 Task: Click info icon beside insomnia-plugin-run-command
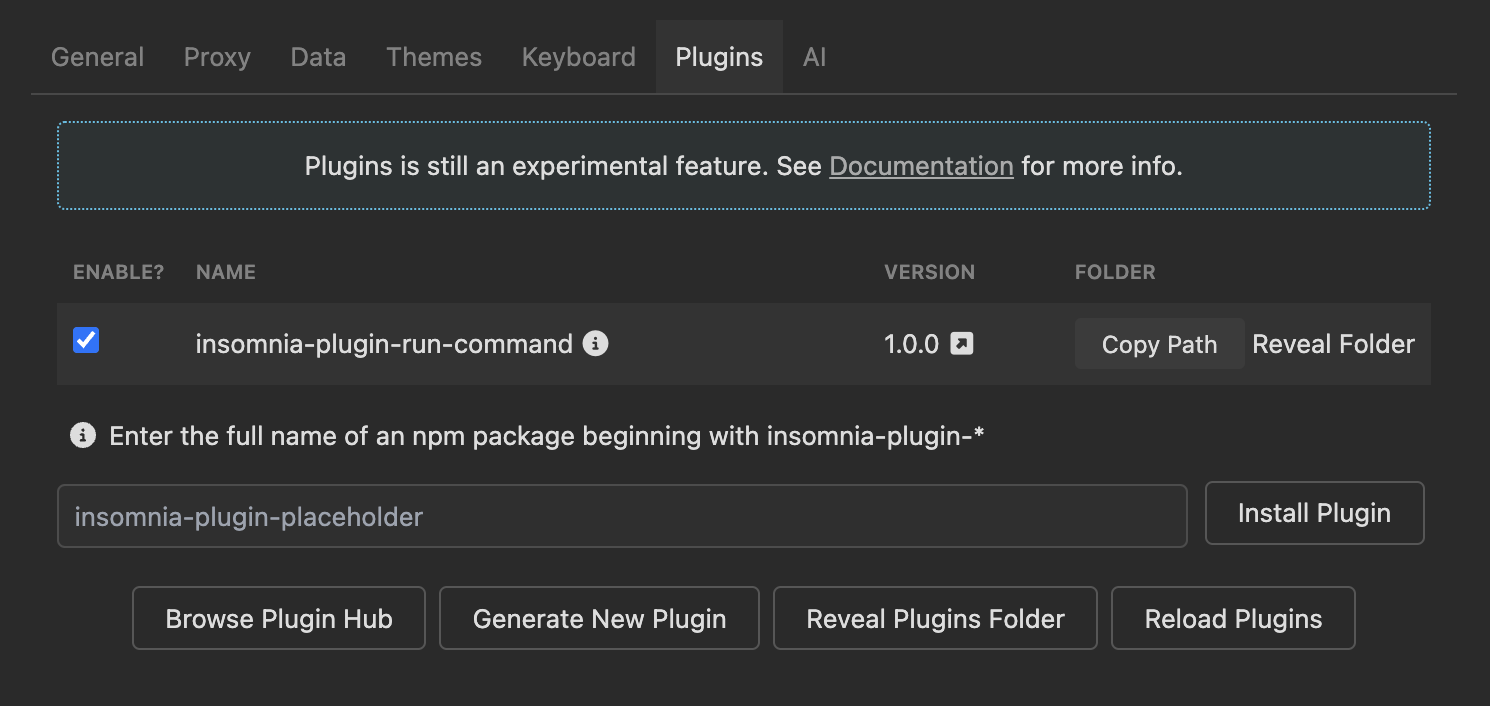pyautogui.click(x=596, y=344)
